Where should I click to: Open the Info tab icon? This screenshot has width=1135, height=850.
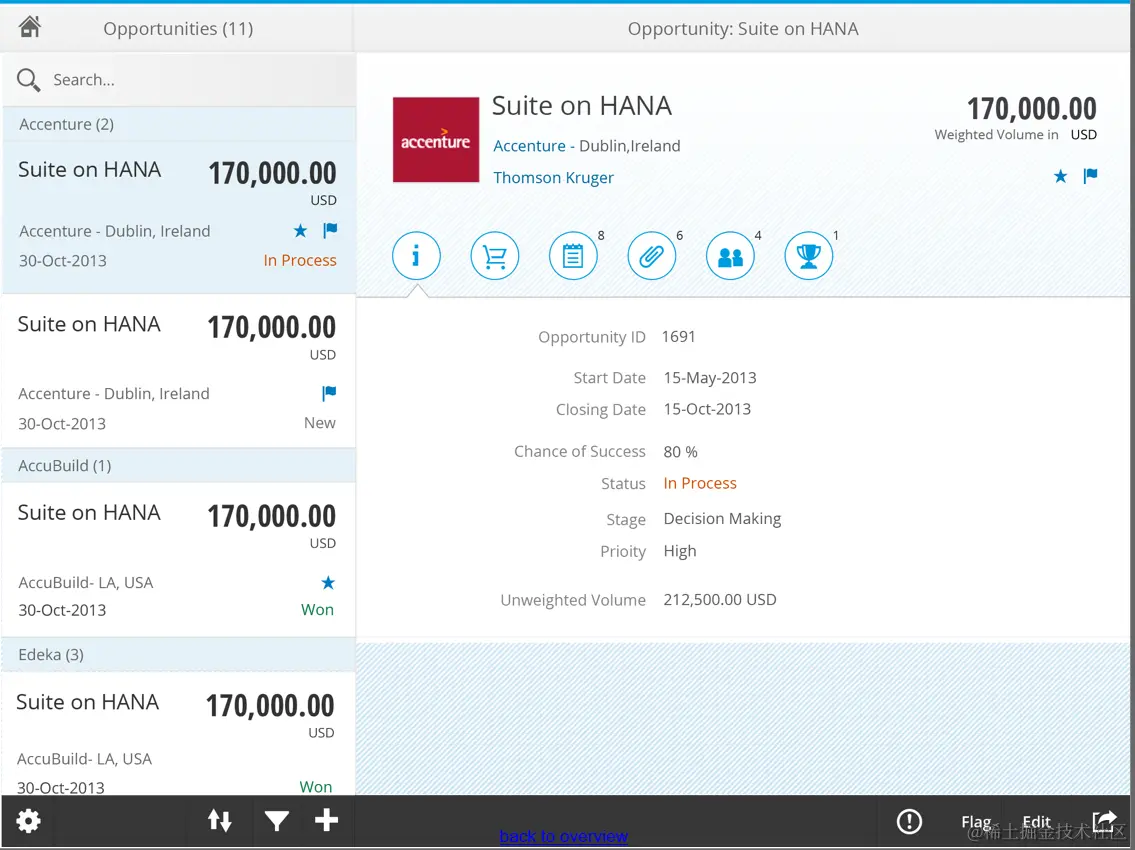416,256
